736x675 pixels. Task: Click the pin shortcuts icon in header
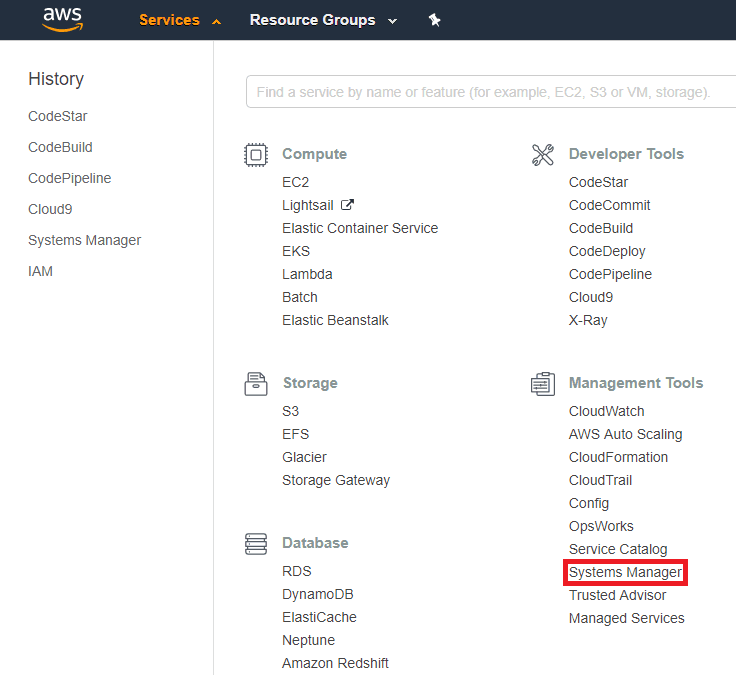point(434,20)
